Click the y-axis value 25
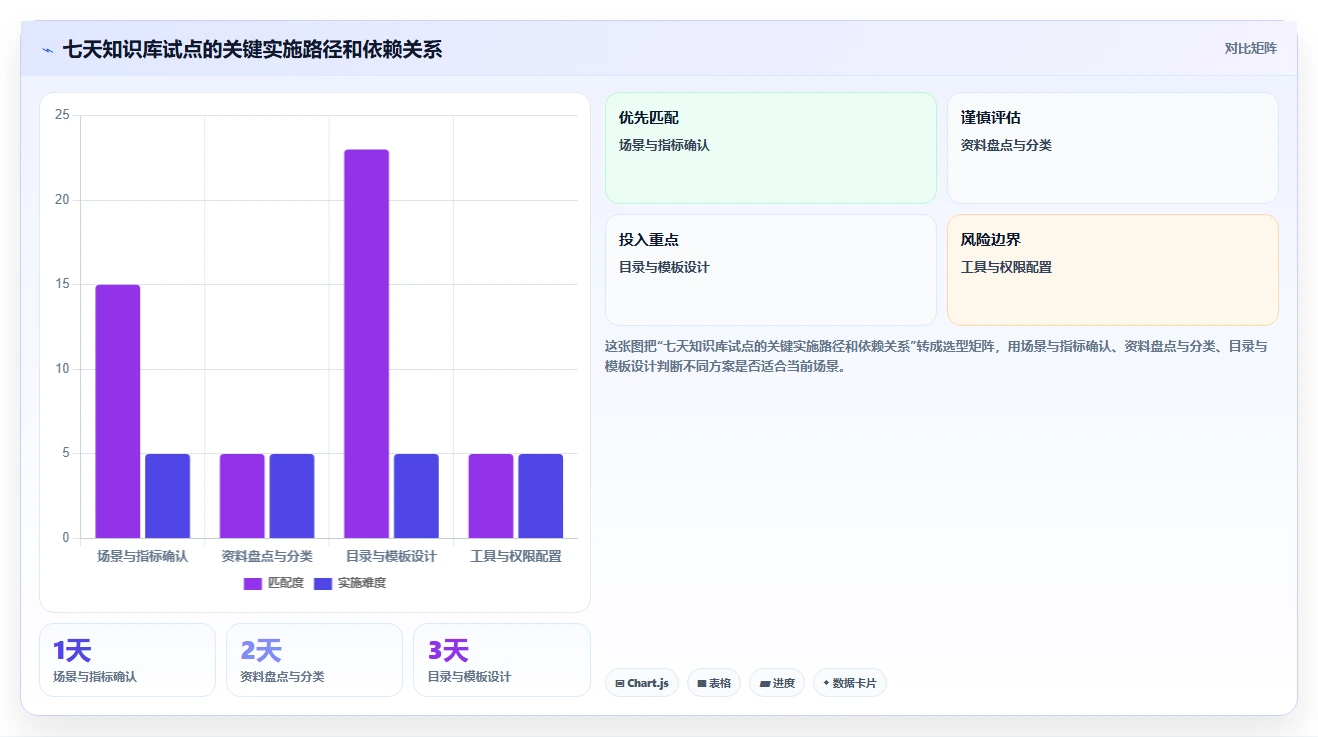 (x=62, y=115)
